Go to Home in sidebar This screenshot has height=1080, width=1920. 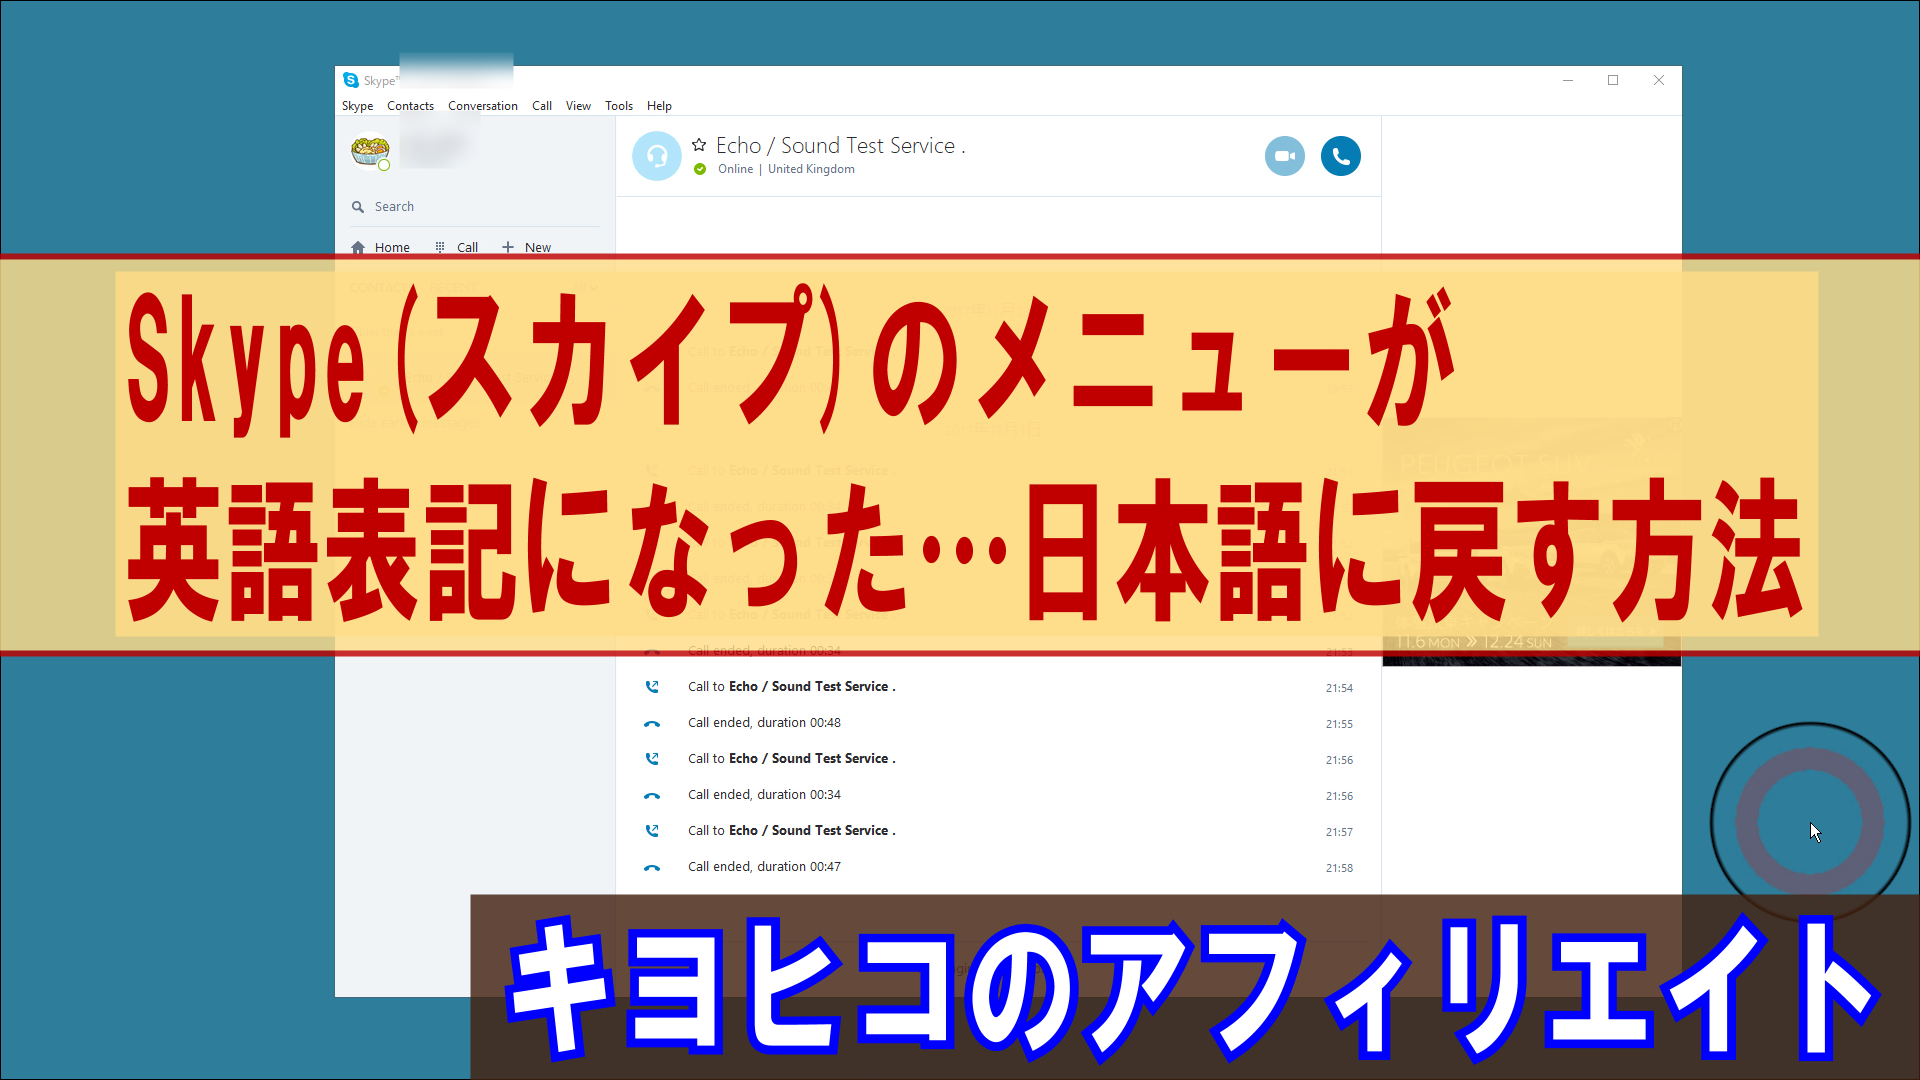coord(392,248)
